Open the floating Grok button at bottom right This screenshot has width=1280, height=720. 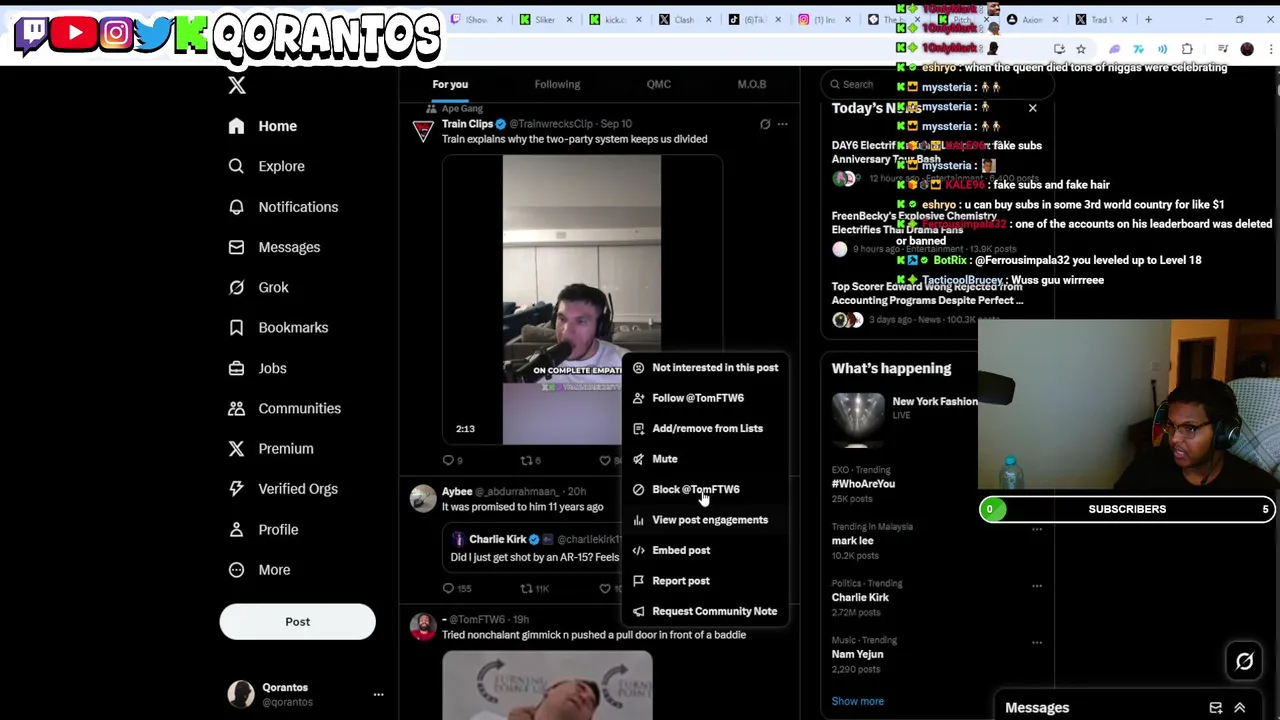[x=1244, y=661]
